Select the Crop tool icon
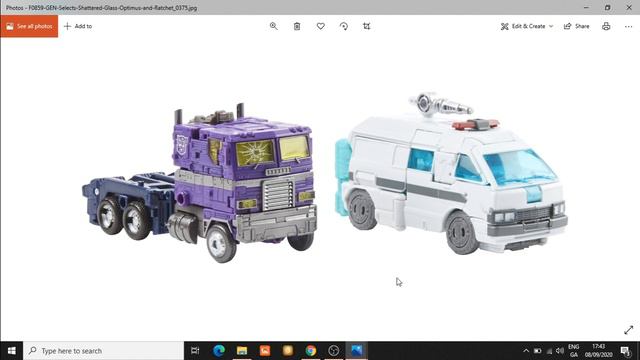Screen dimensions: 640x360 click(367, 26)
